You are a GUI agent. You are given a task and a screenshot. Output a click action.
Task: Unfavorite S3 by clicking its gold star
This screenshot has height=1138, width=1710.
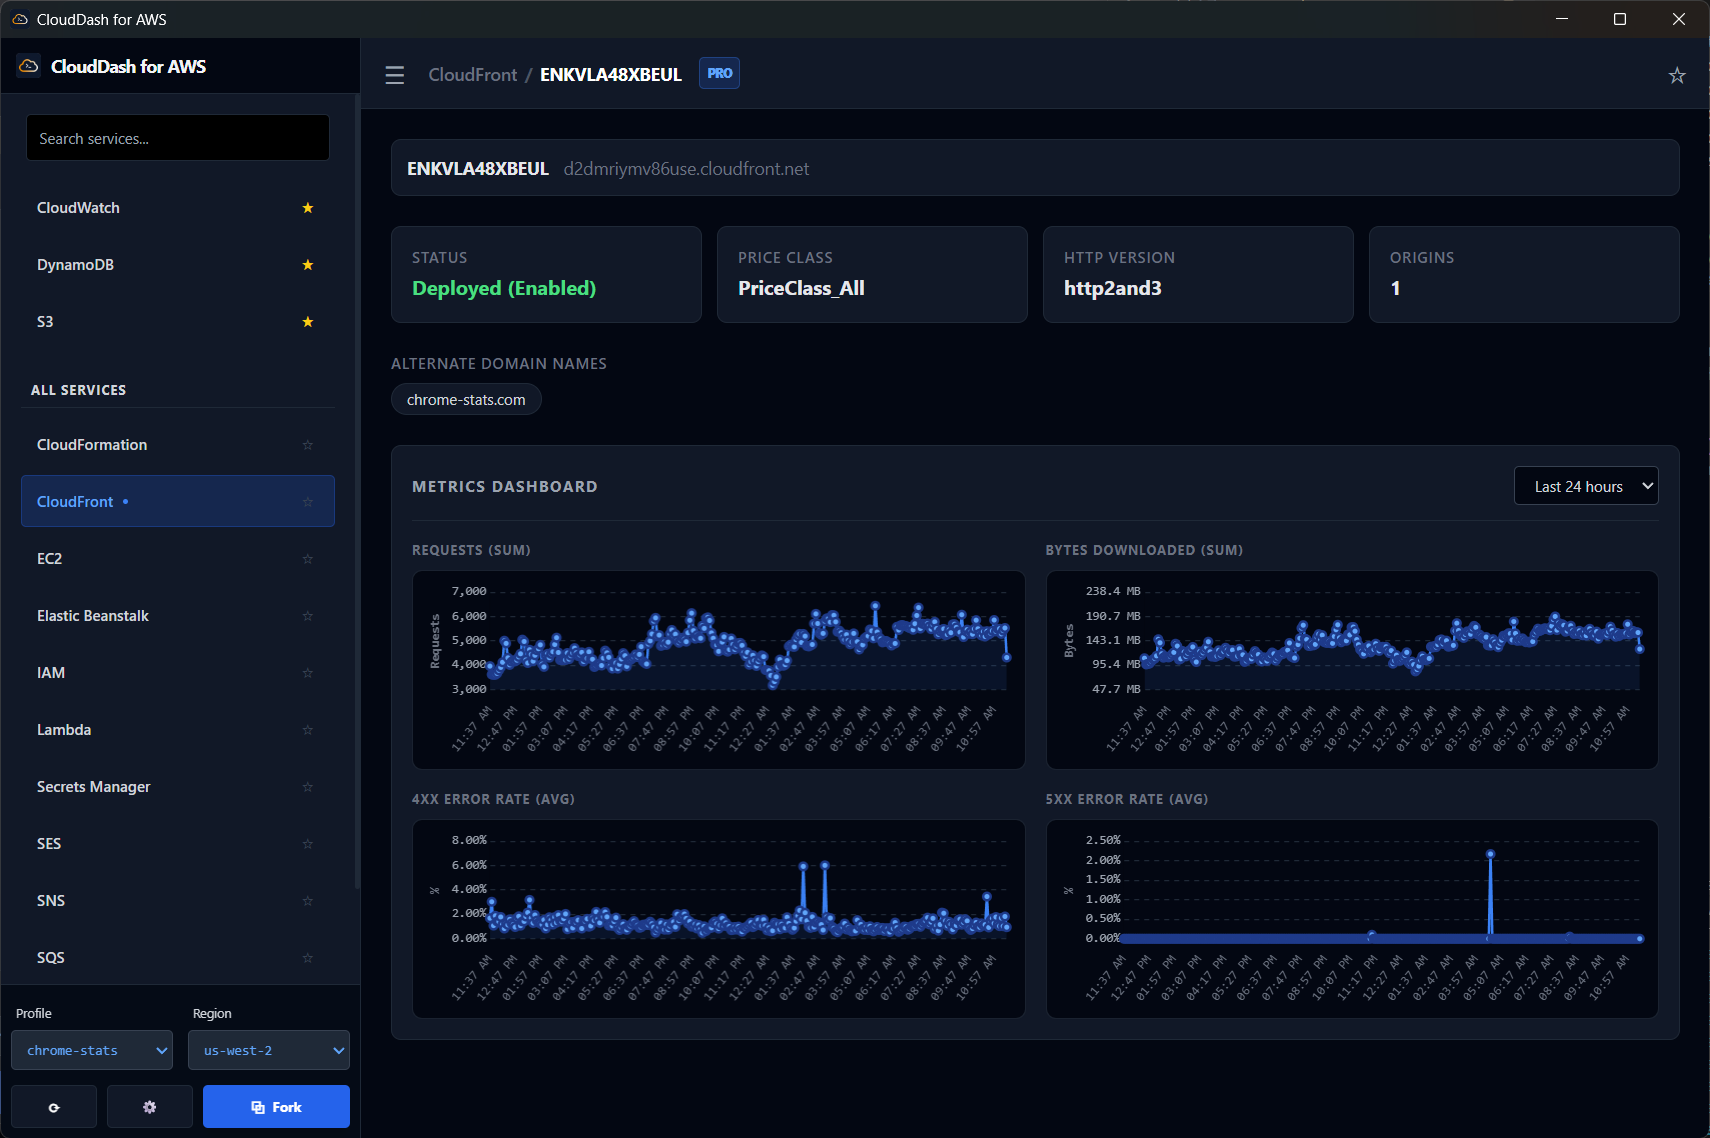[x=307, y=322]
